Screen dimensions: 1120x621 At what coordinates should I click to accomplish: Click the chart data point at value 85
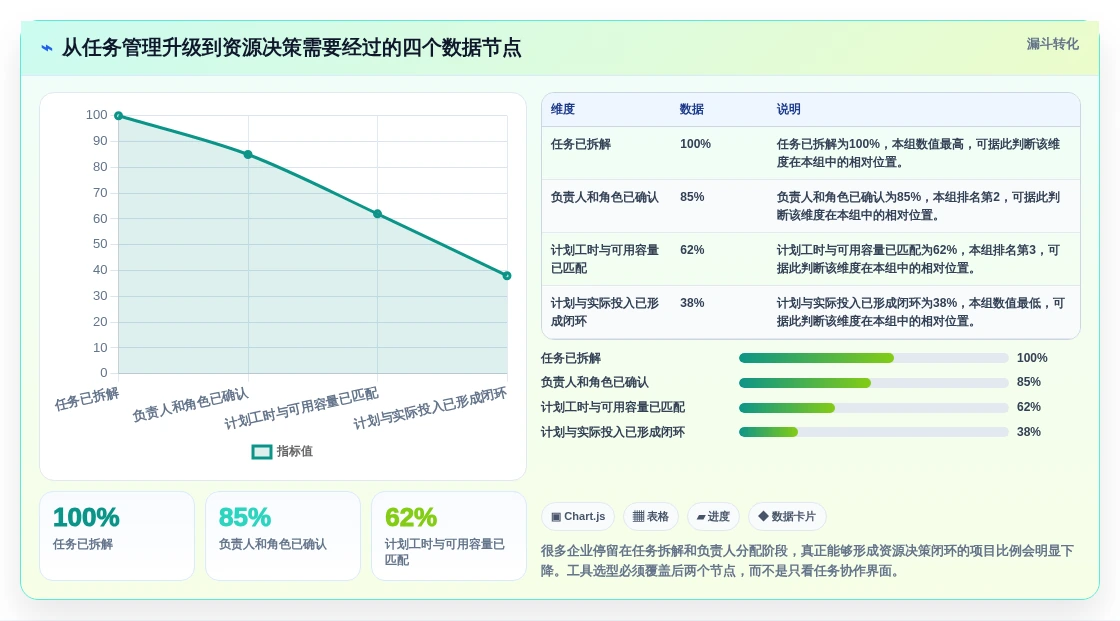tap(248, 154)
